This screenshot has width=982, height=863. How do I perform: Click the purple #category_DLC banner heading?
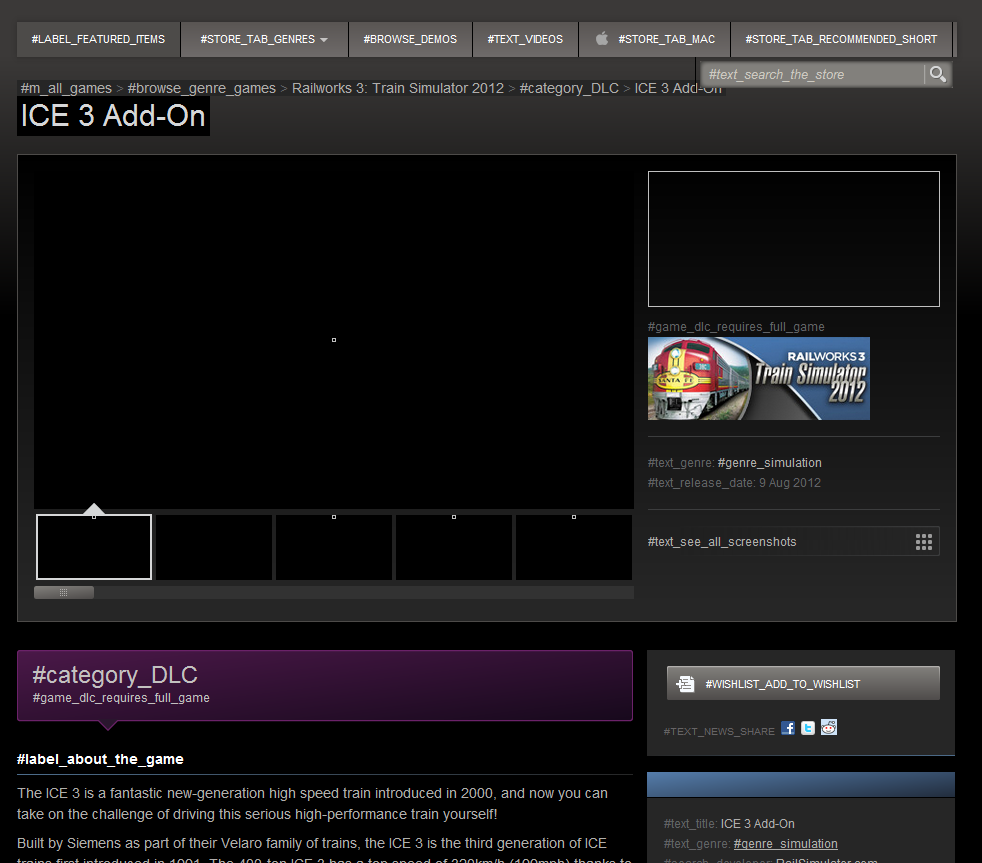pos(115,675)
